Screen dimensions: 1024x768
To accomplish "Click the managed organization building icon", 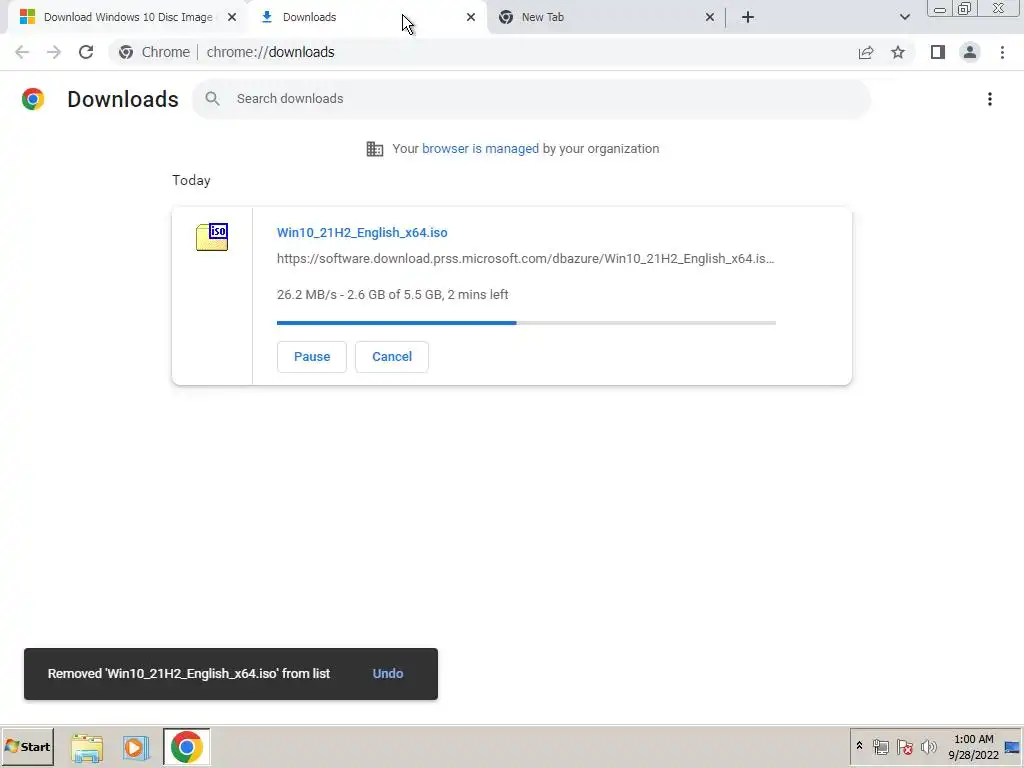I will [375, 149].
